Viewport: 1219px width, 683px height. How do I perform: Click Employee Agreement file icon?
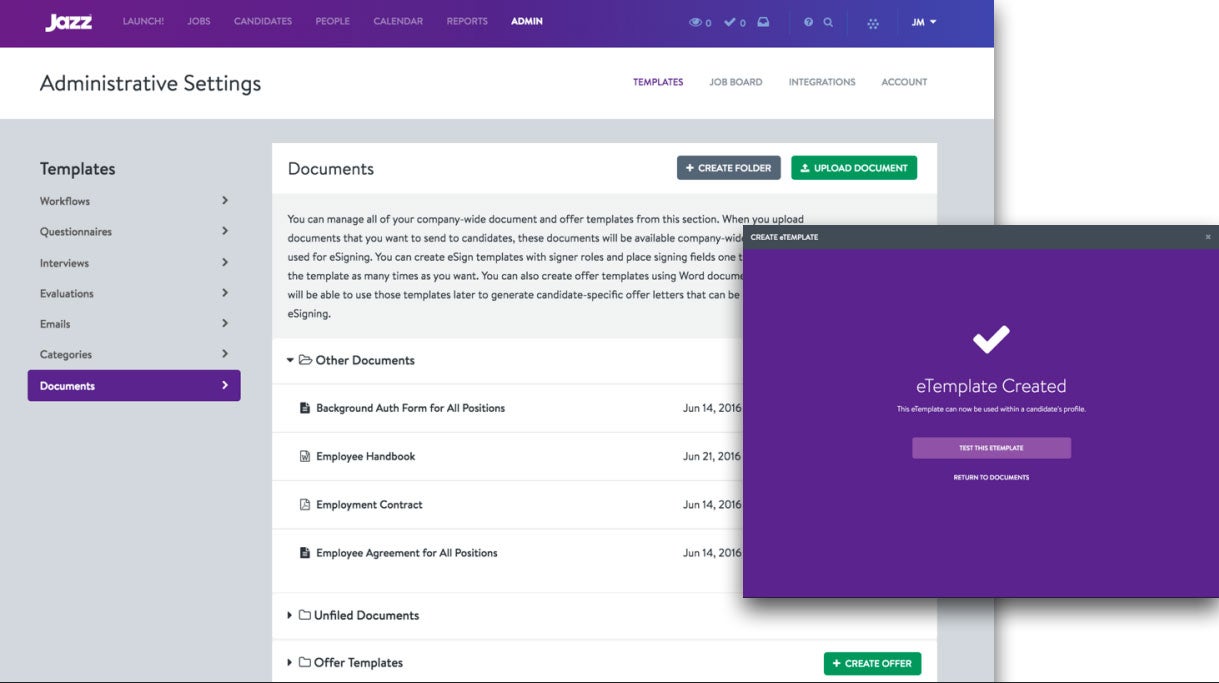pos(305,553)
